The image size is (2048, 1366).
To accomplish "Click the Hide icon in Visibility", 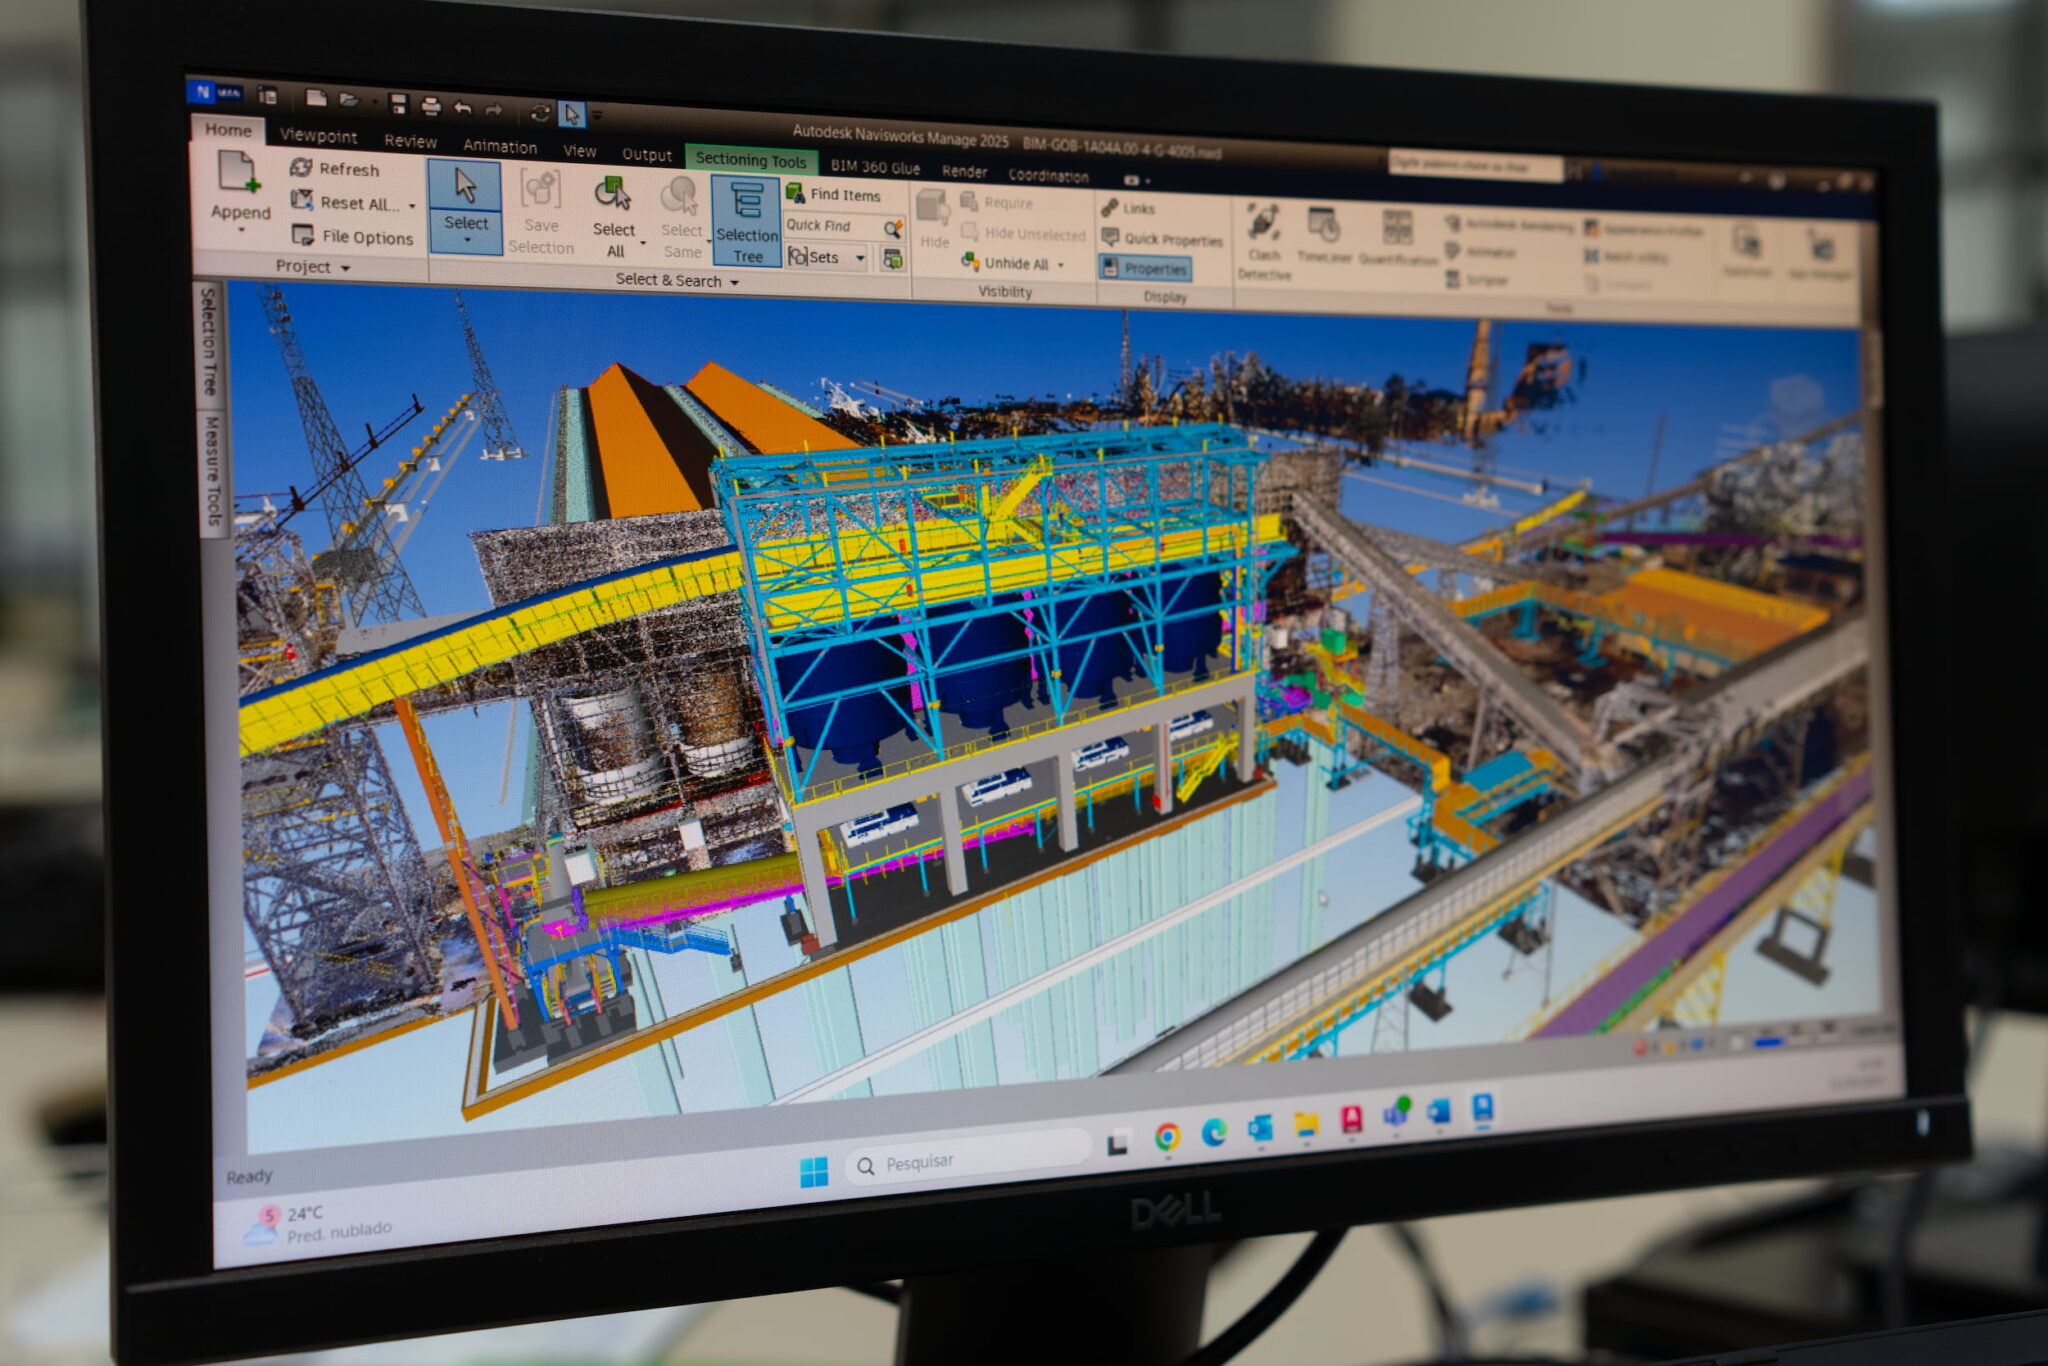I will [933, 208].
